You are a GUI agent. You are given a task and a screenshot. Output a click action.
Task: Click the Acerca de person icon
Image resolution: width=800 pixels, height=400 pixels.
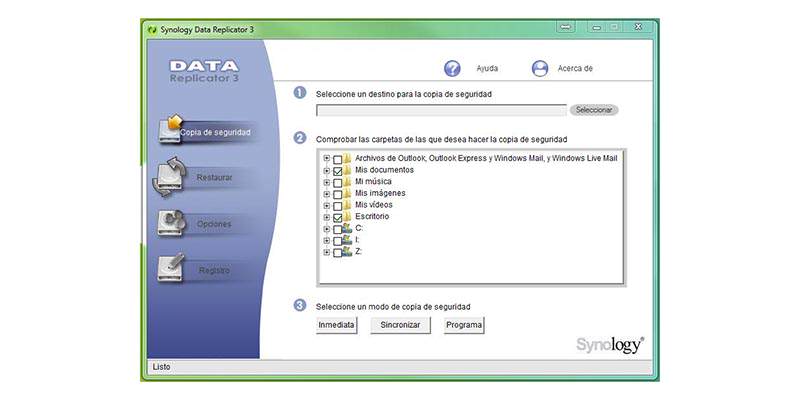click(540, 68)
